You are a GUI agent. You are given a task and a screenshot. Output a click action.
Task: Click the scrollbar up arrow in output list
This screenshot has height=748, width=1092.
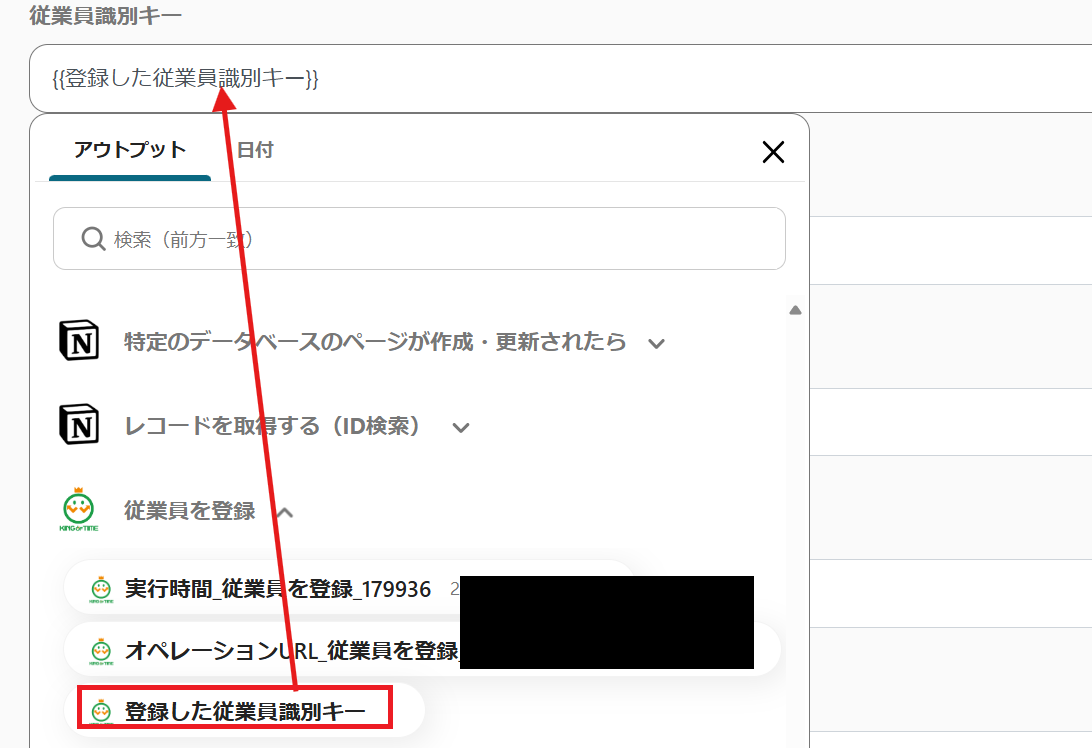[x=795, y=310]
